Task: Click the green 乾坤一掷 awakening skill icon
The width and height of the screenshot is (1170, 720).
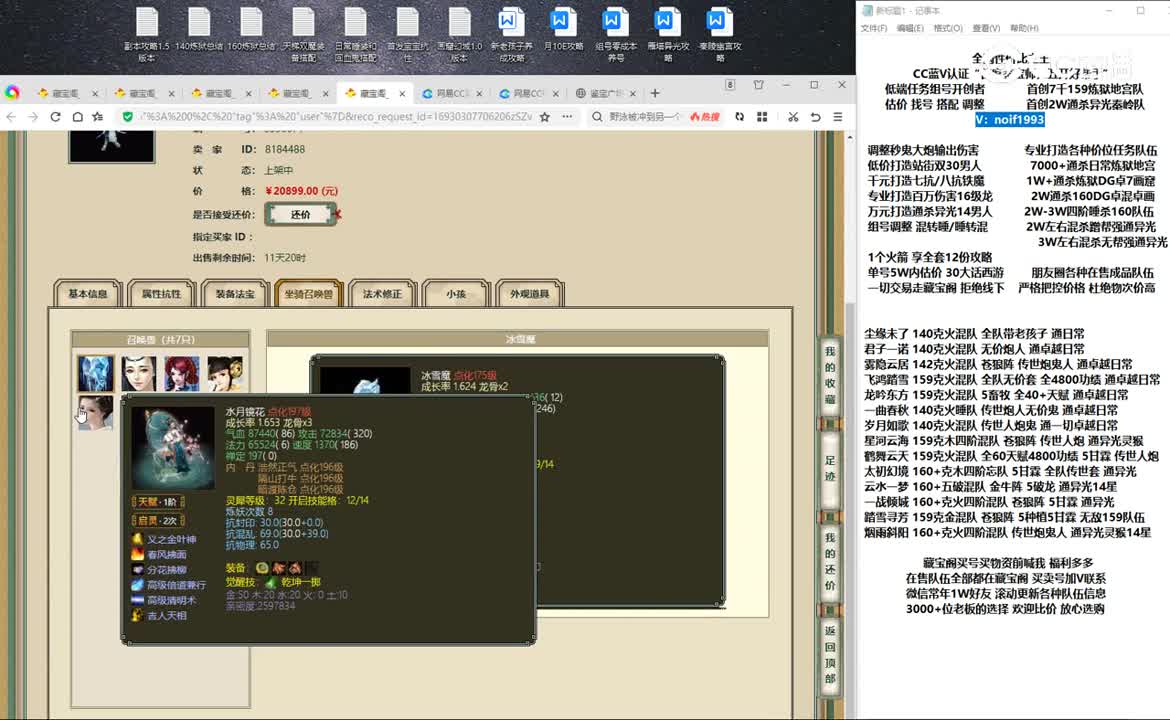Action: click(x=271, y=582)
